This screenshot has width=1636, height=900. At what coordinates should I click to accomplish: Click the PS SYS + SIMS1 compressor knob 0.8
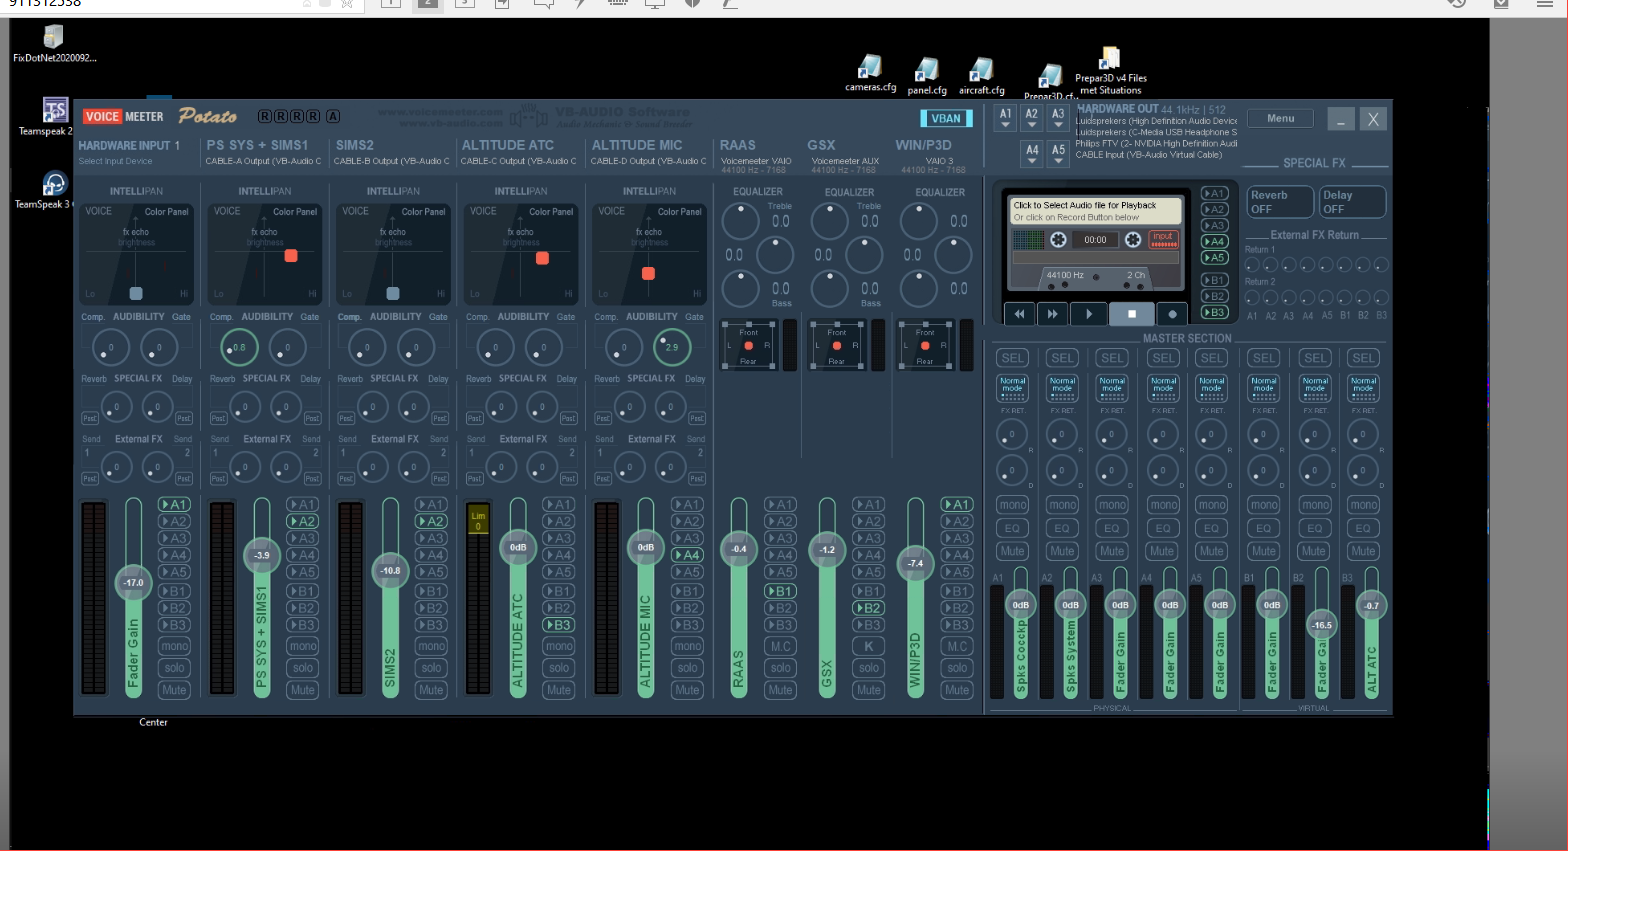tap(239, 347)
